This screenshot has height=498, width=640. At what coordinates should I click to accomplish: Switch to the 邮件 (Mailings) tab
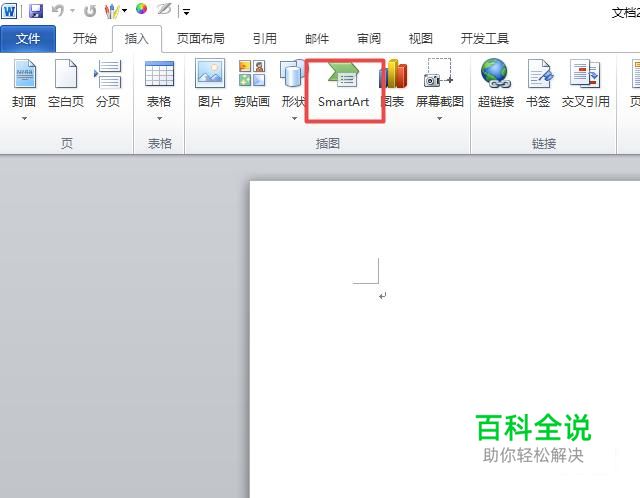click(317, 39)
